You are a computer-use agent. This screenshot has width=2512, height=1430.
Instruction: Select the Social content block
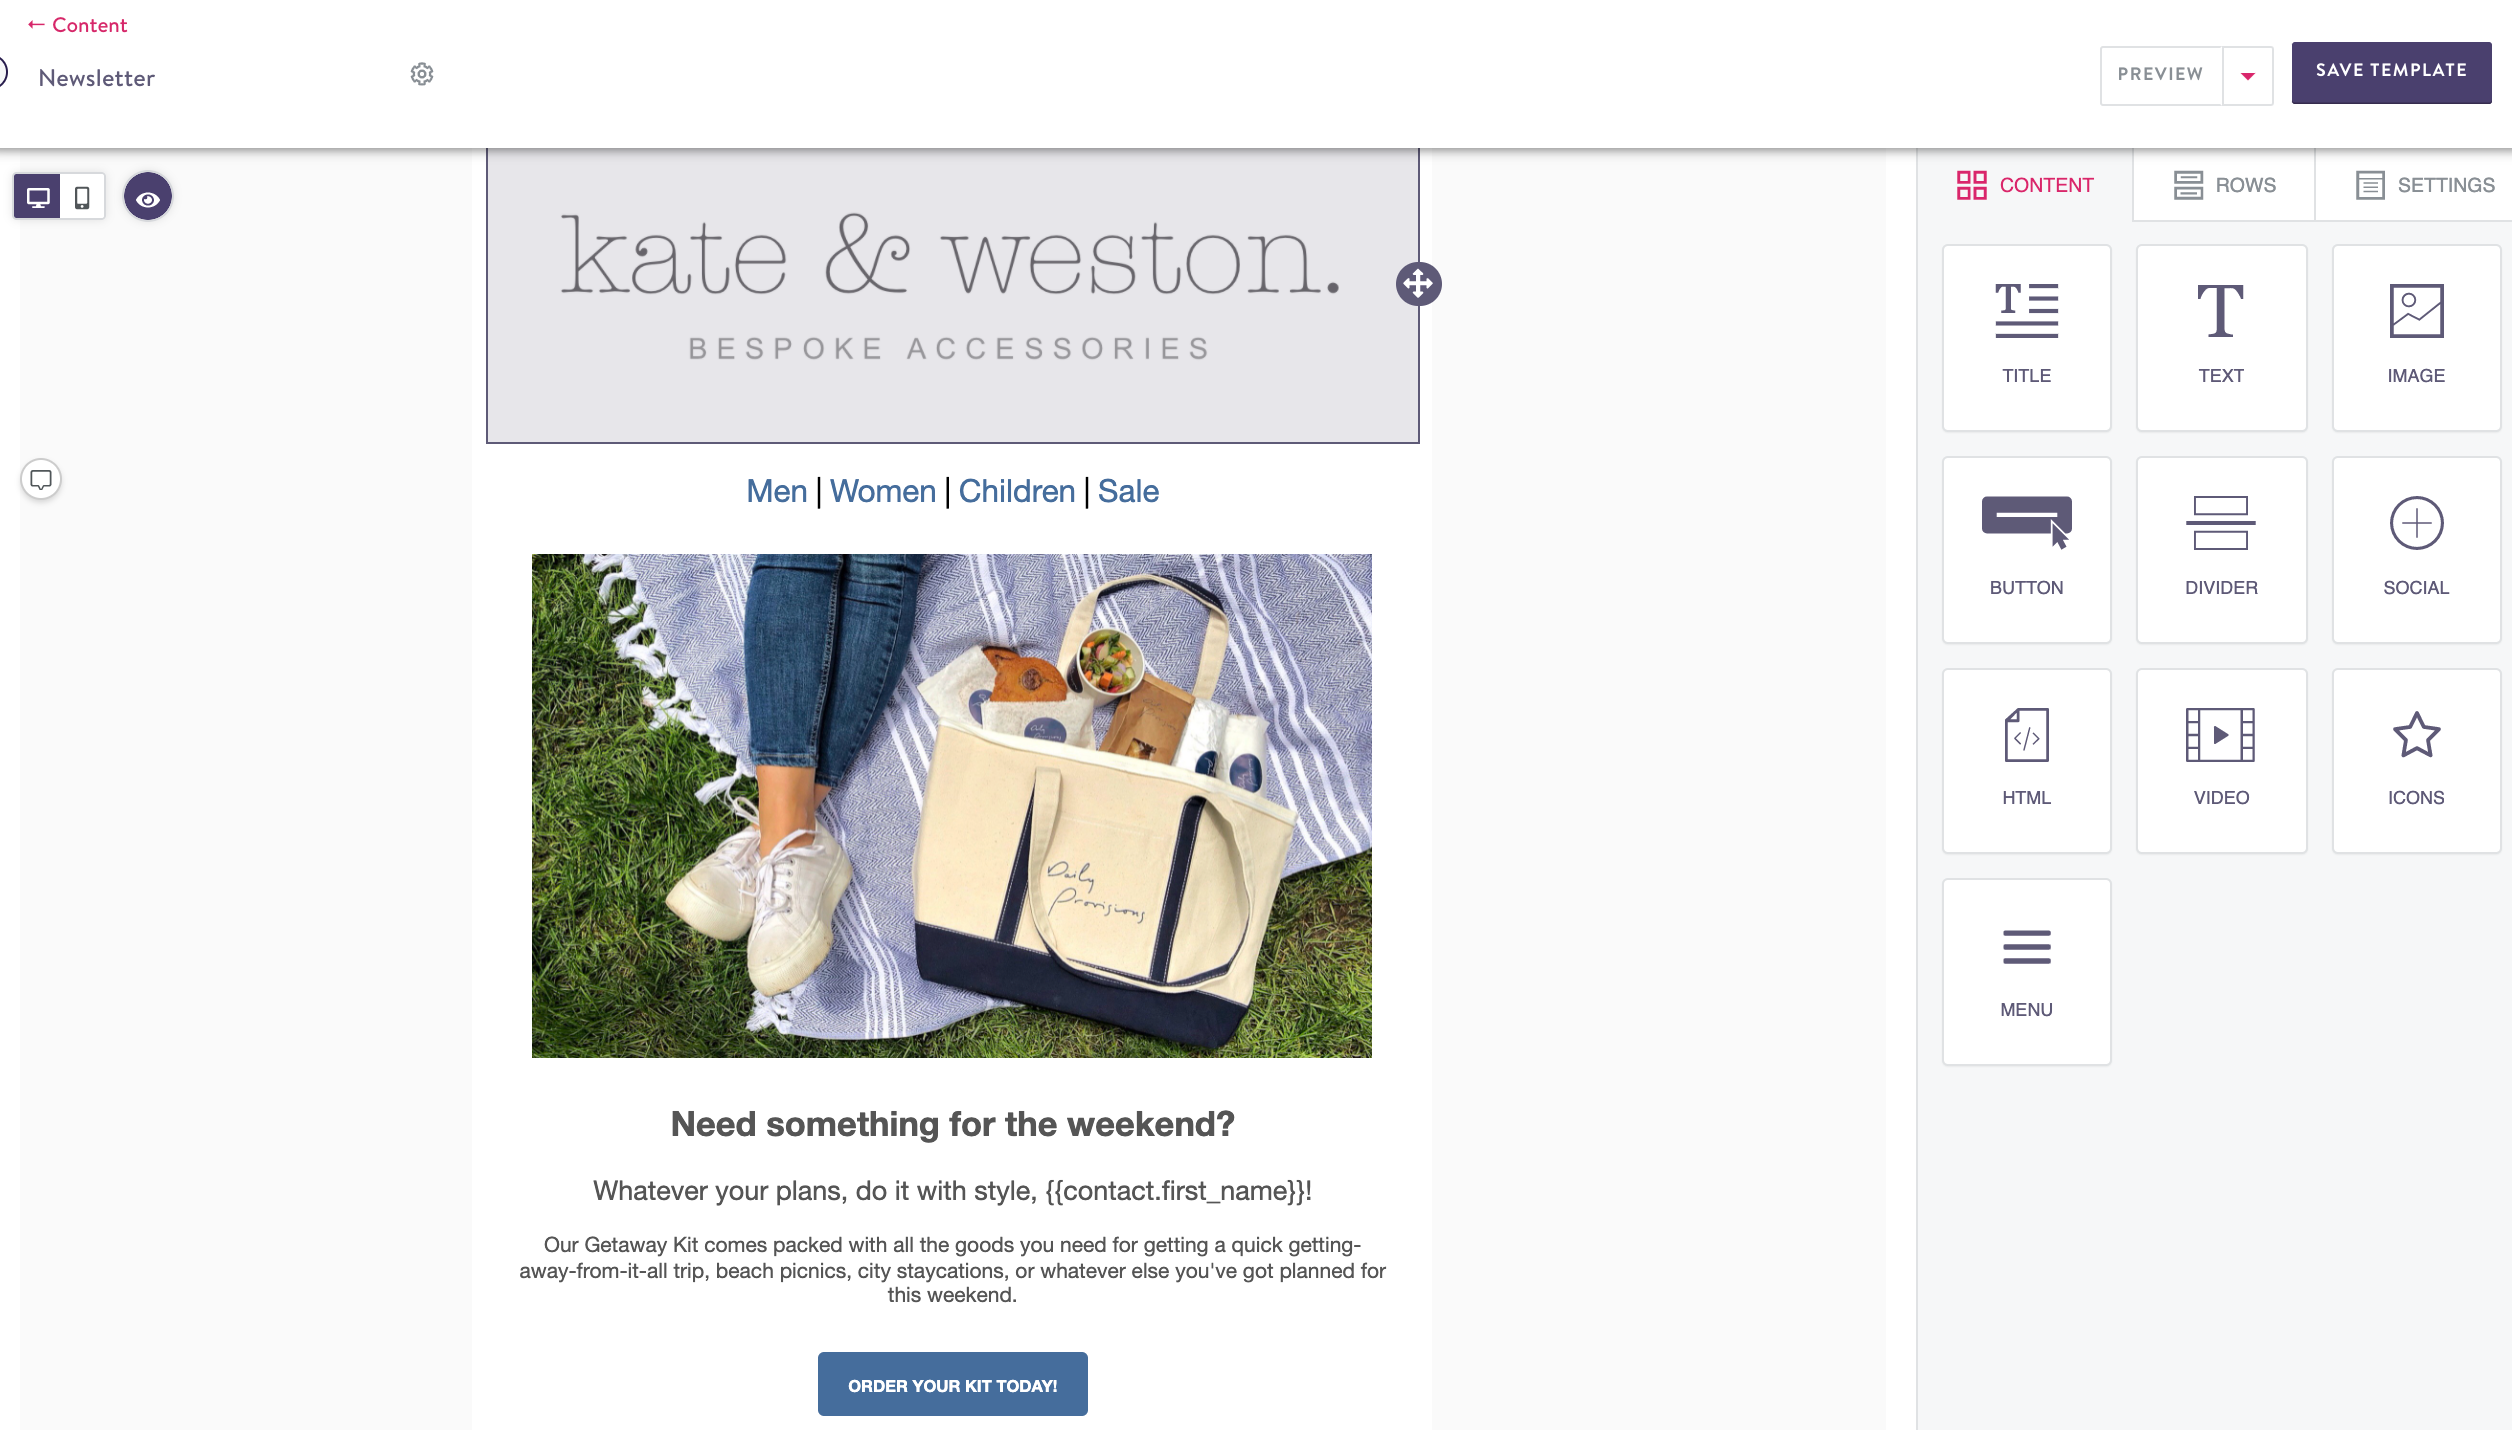[x=2416, y=550]
